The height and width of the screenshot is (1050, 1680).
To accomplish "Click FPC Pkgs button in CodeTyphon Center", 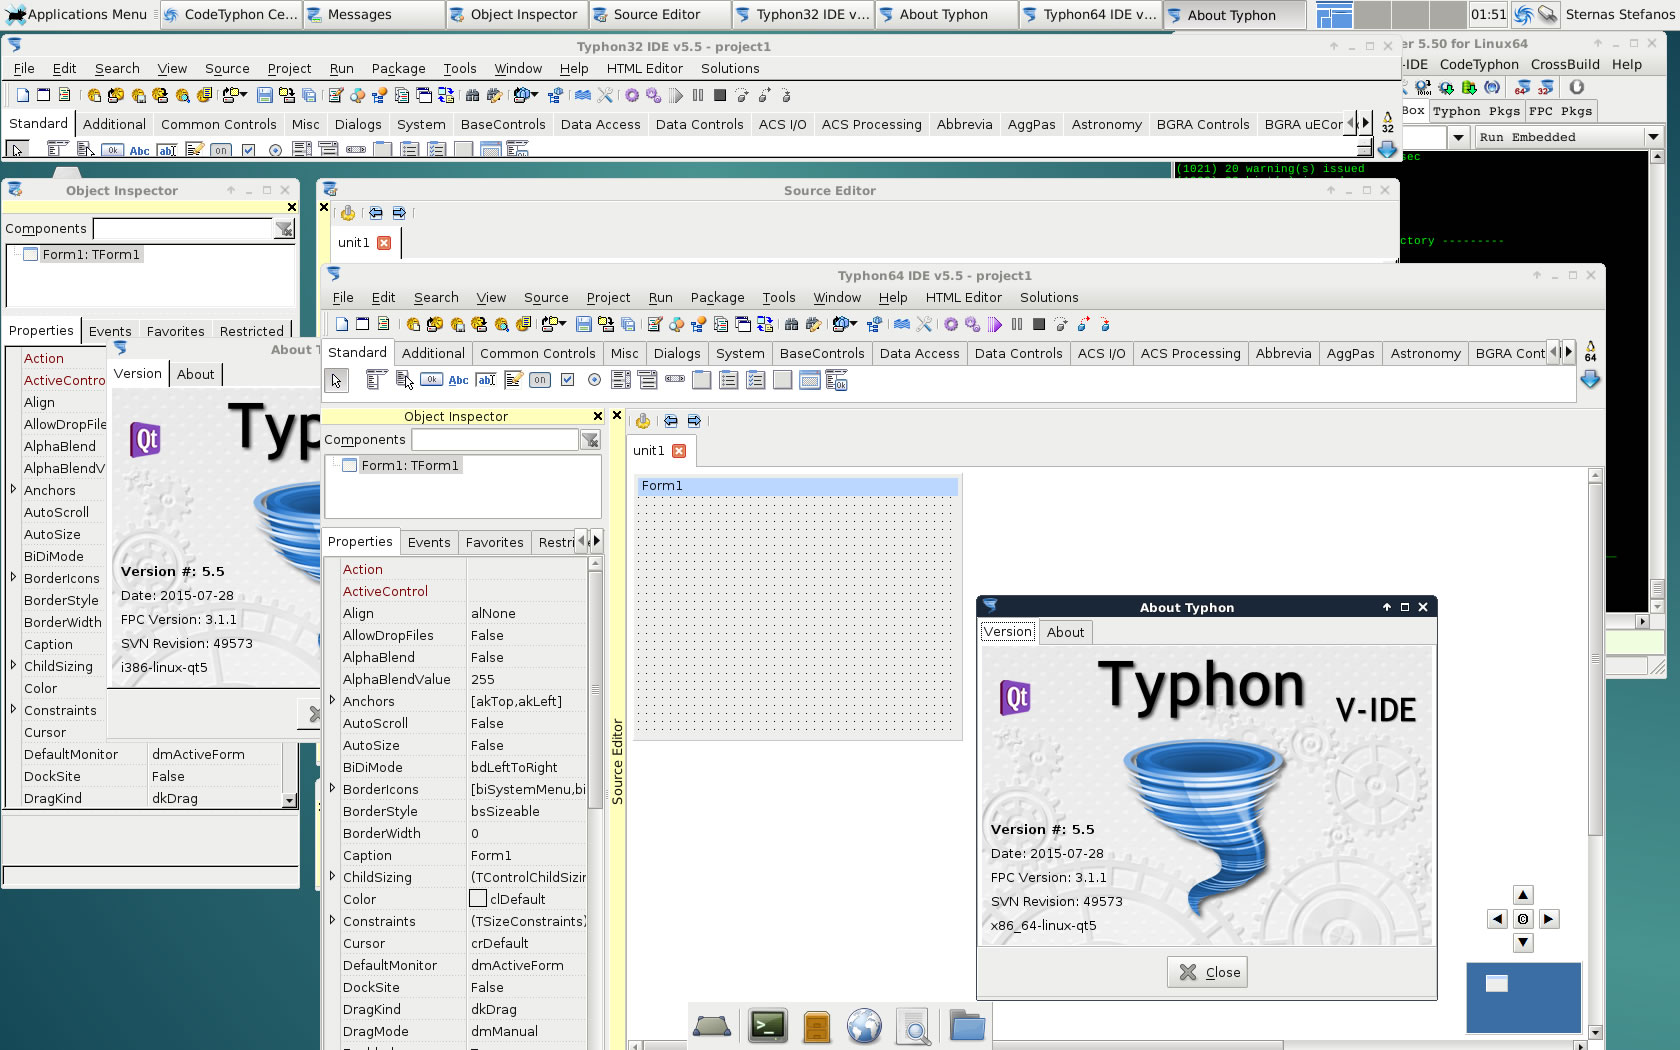I will [1560, 111].
